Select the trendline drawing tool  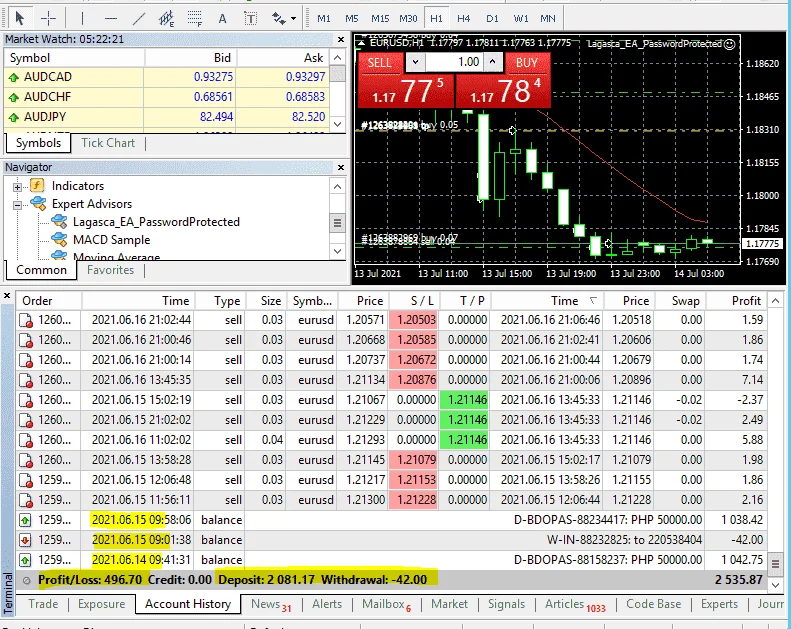[x=138, y=19]
